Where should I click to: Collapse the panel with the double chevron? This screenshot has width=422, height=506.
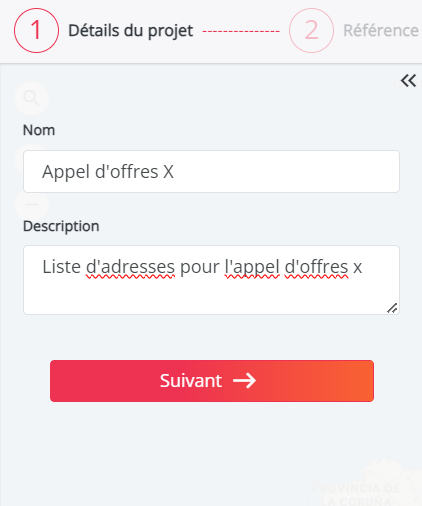coord(408,81)
